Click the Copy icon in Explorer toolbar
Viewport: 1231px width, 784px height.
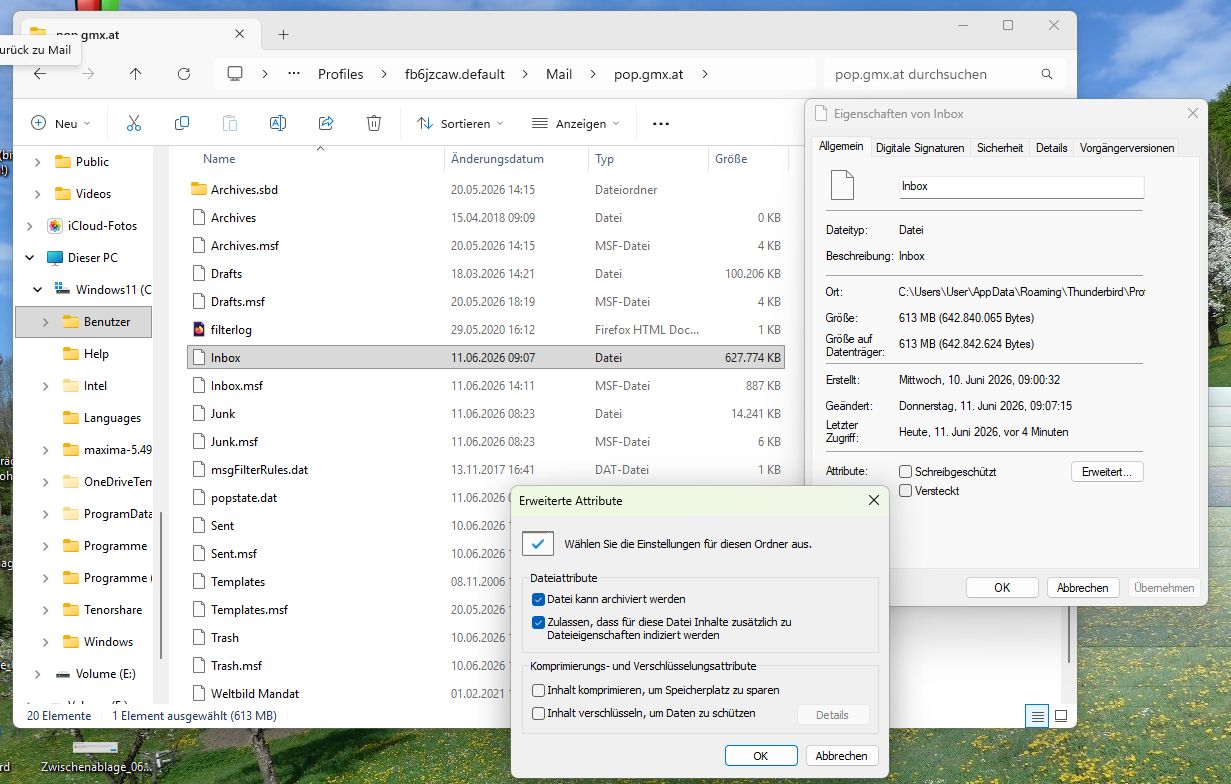(x=182, y=123)
